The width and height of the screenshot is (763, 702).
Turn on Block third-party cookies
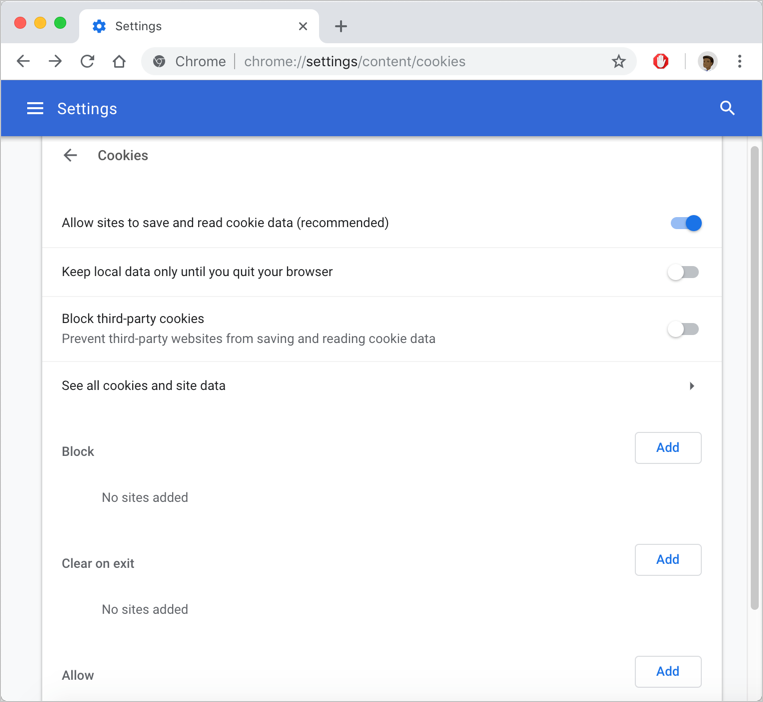click(x=684, y=329)
